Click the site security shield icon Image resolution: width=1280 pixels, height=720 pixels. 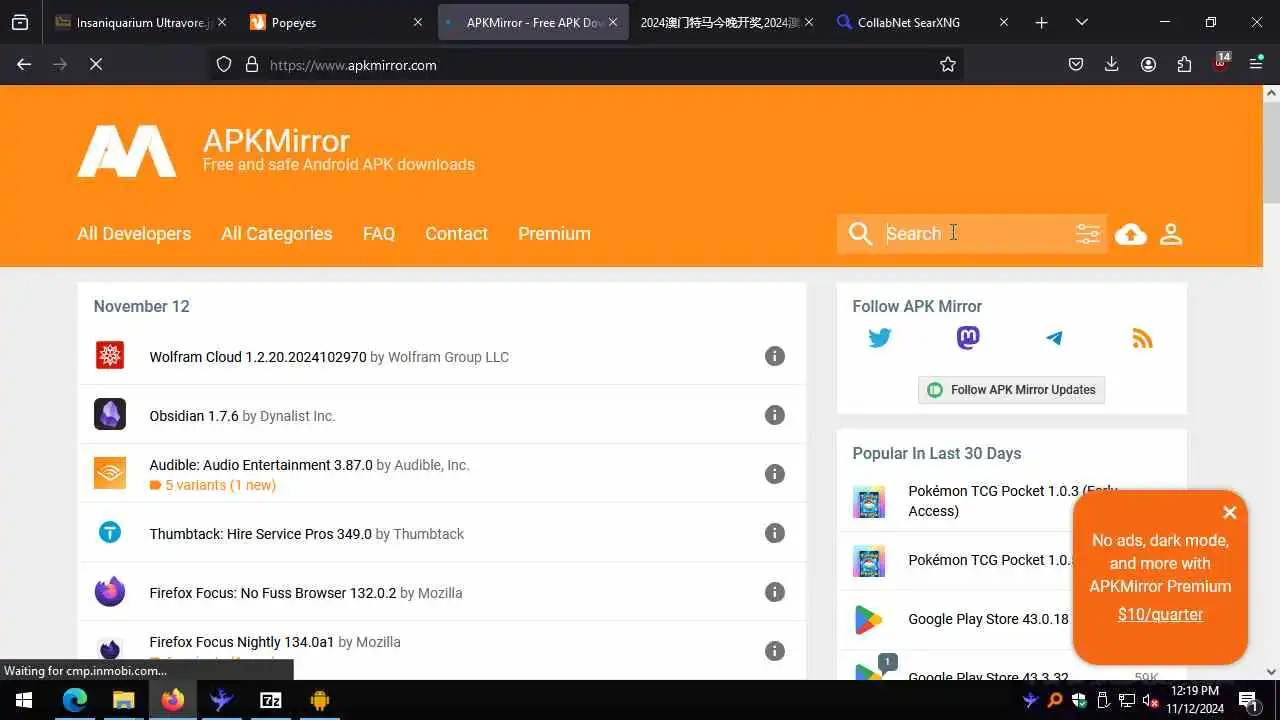click(224, 64)
